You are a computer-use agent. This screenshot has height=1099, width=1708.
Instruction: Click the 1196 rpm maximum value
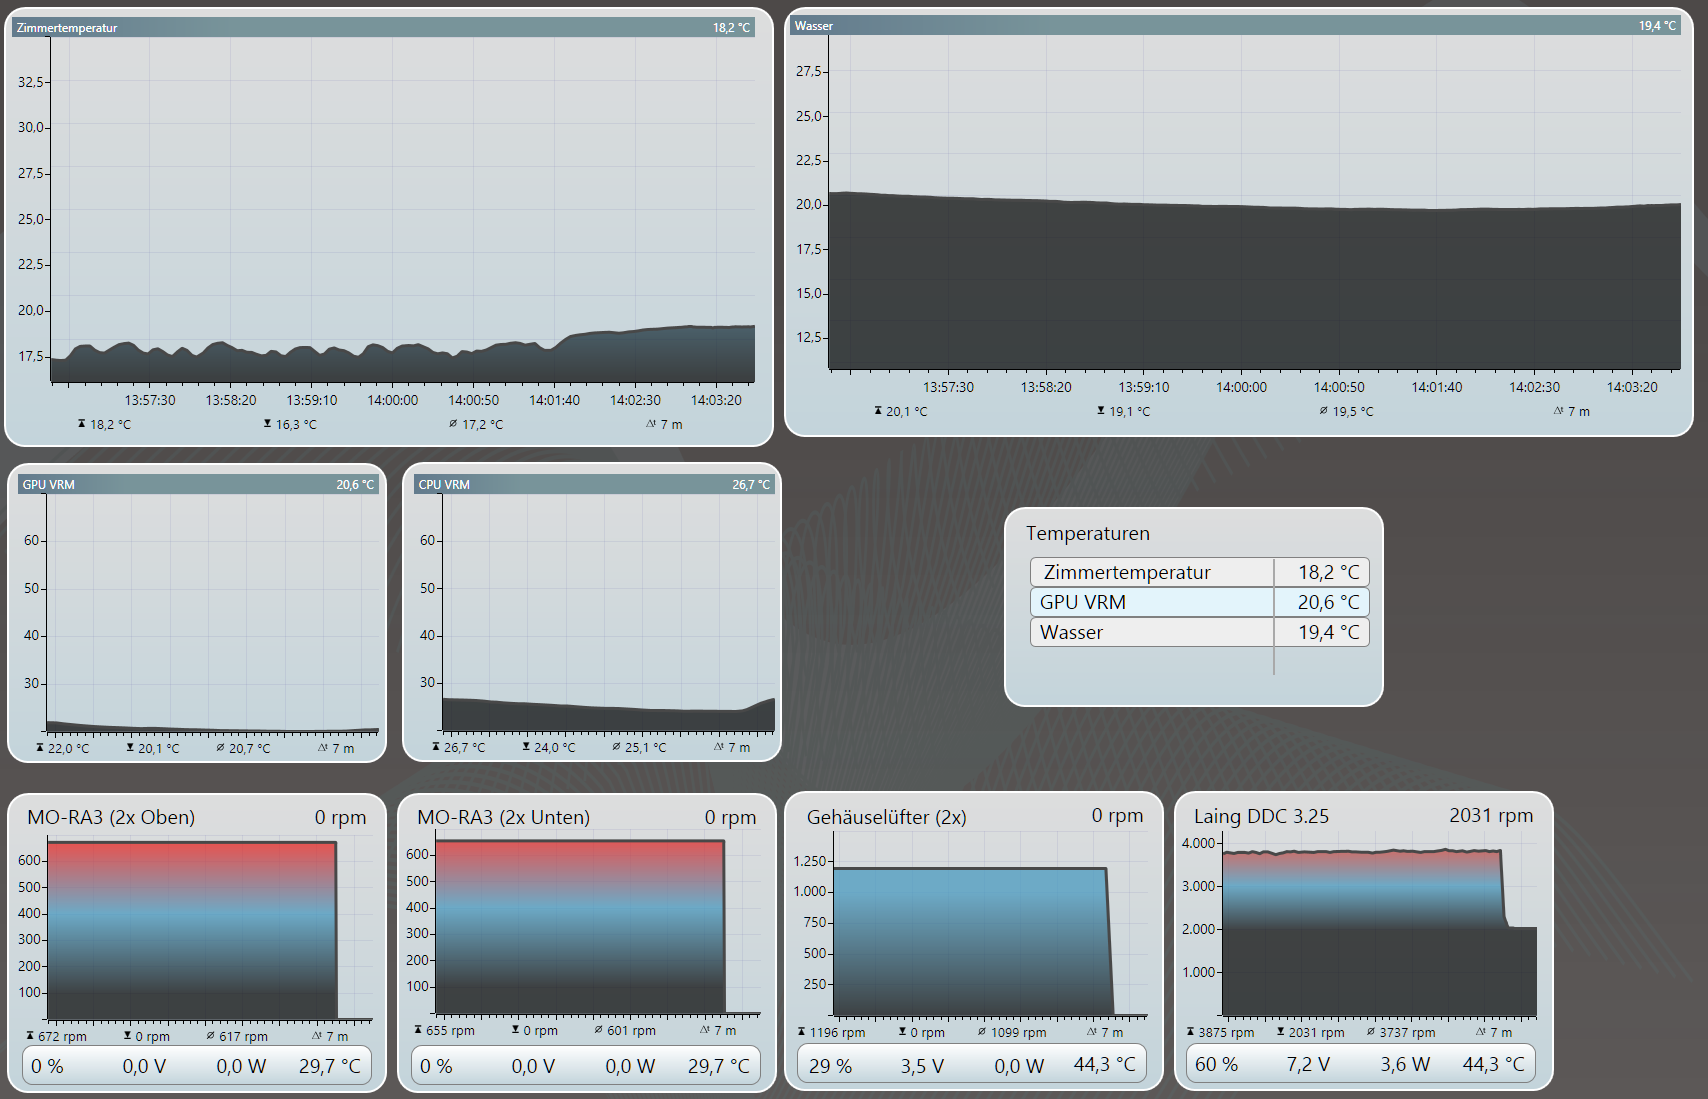coord(838,1032)
